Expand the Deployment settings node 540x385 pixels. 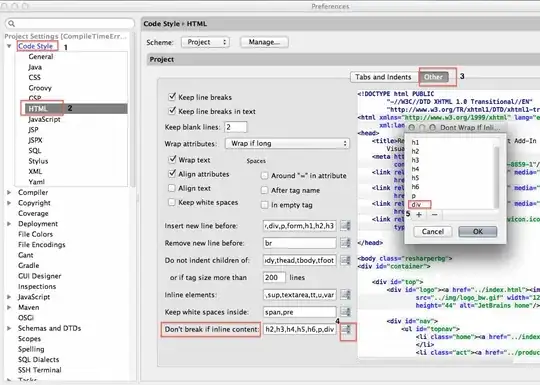(x=9, y=224)
